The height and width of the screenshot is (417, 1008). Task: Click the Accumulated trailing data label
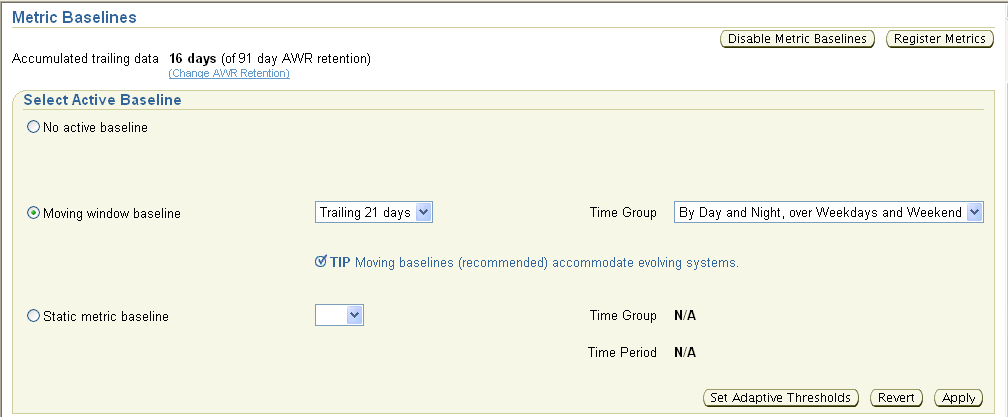click(x=85, y=59)
